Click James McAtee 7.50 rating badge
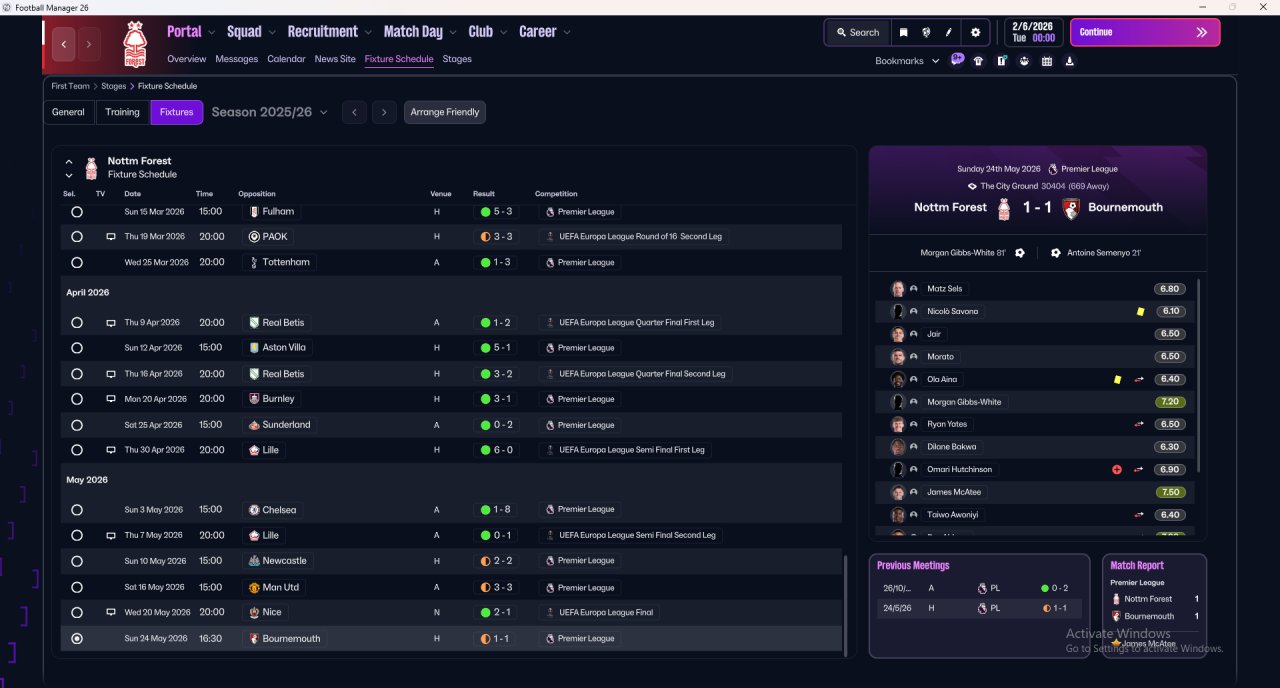Viewport: 1280px width, 688px height. 1170,492
